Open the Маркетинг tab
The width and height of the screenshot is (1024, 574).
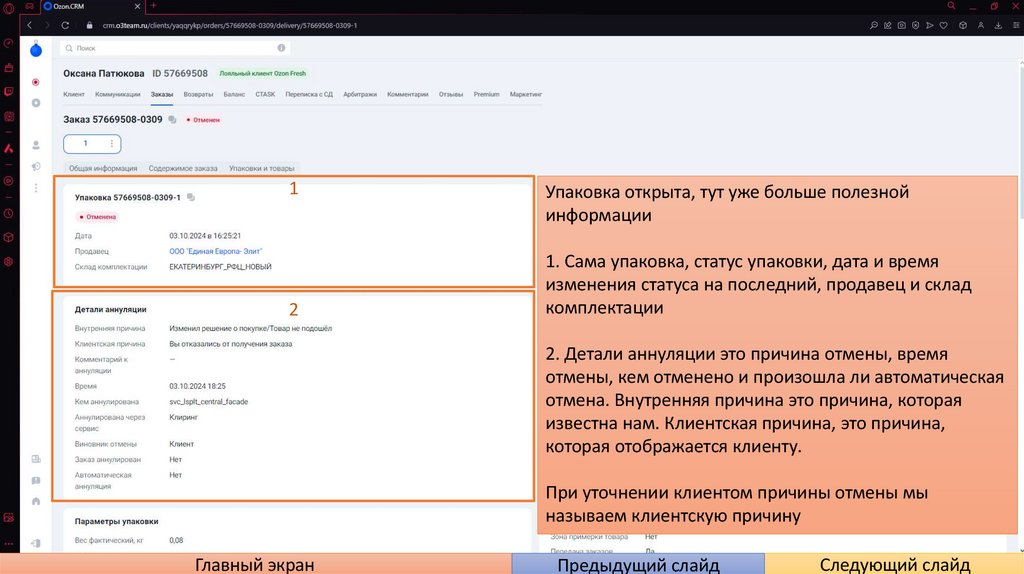click(x=526, y=94)
